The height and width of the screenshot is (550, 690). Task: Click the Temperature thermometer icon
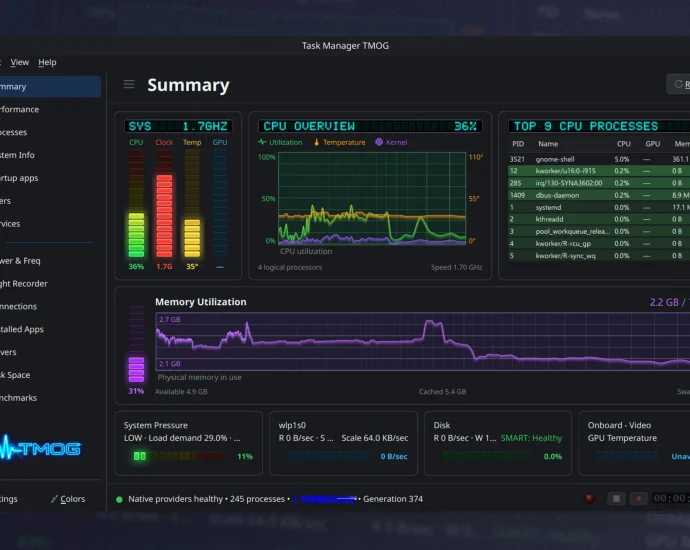tap(316, 142)
